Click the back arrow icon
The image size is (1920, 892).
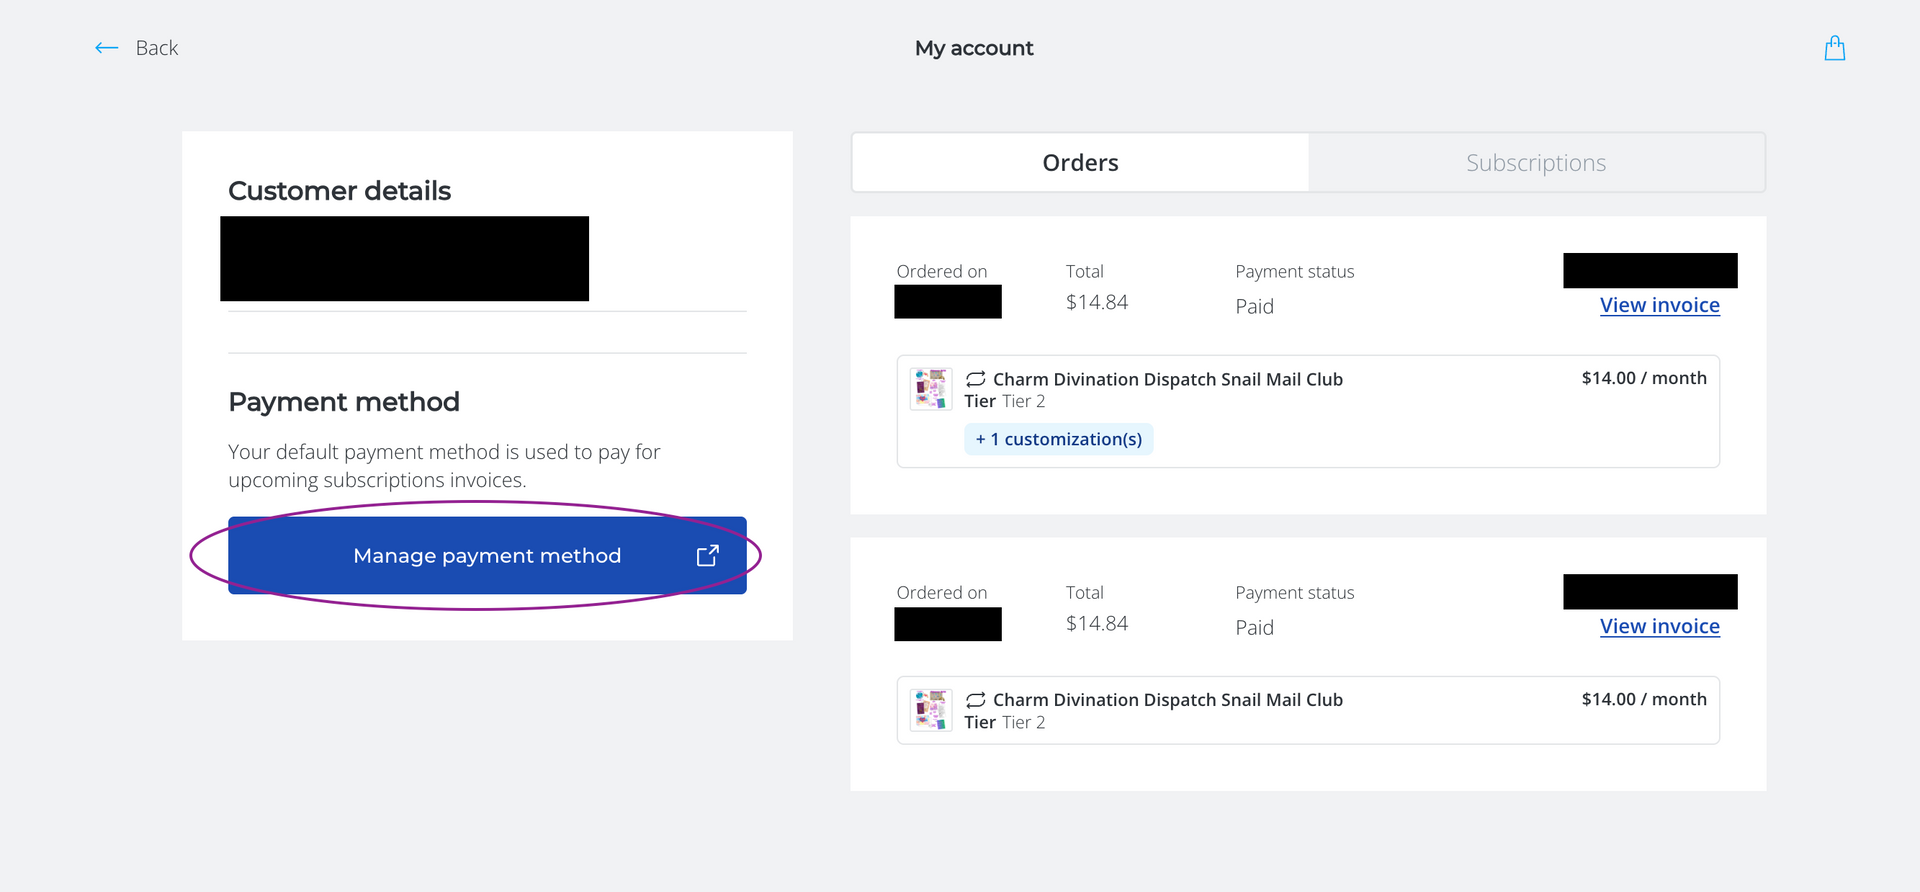(107, 48)
